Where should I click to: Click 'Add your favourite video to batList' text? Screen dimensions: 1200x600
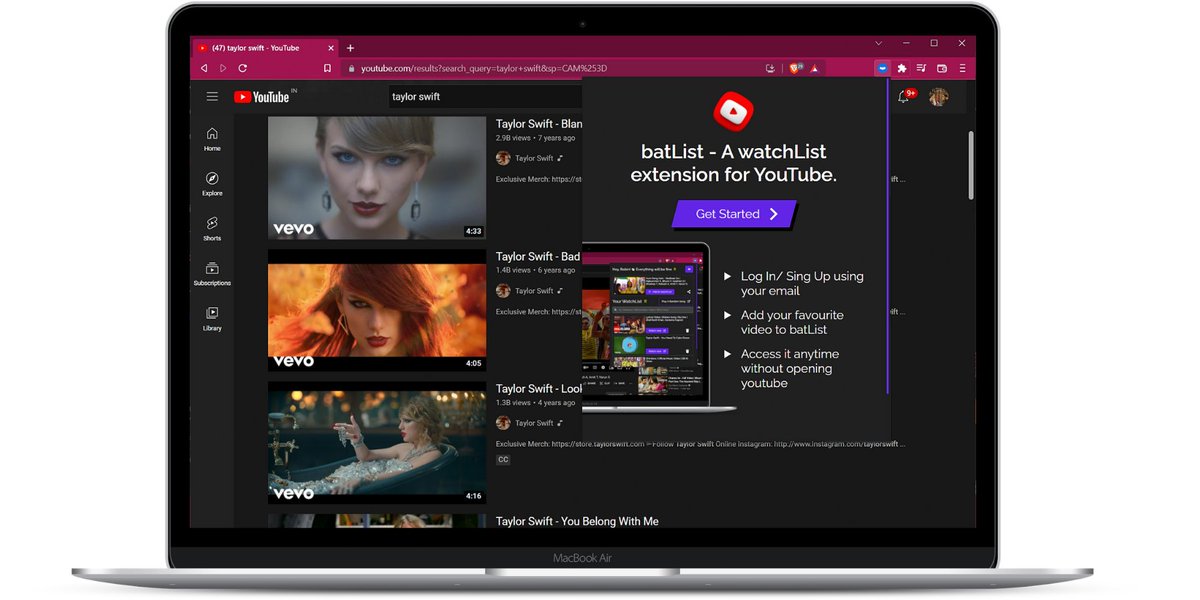792,322
